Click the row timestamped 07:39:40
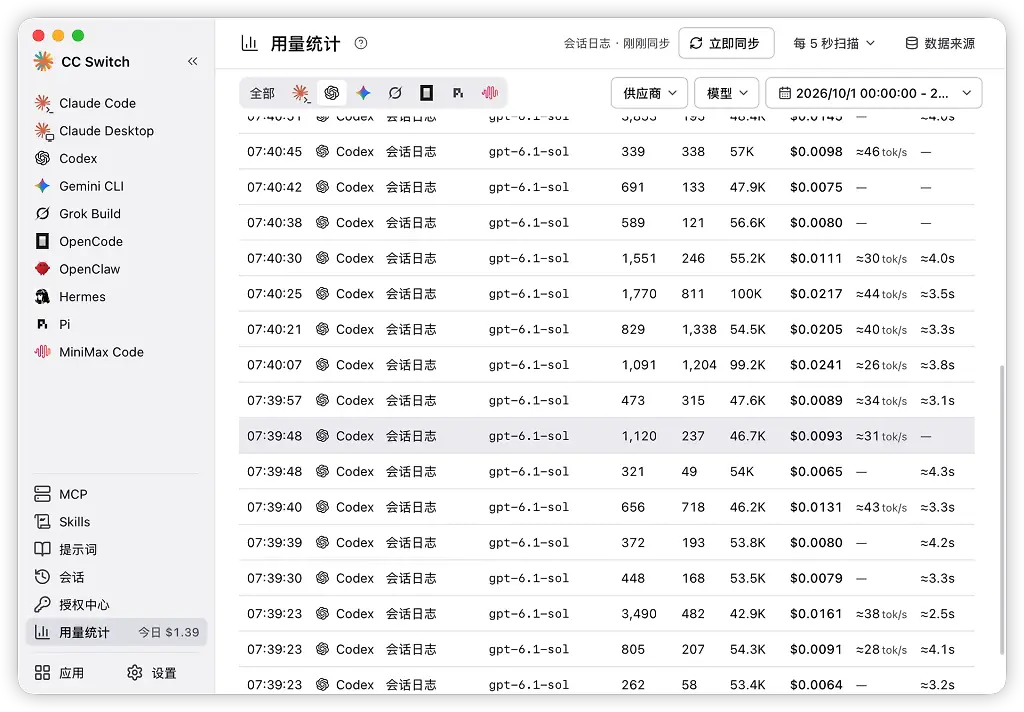This screenshot has width=1024, height=712. [607, 507]
